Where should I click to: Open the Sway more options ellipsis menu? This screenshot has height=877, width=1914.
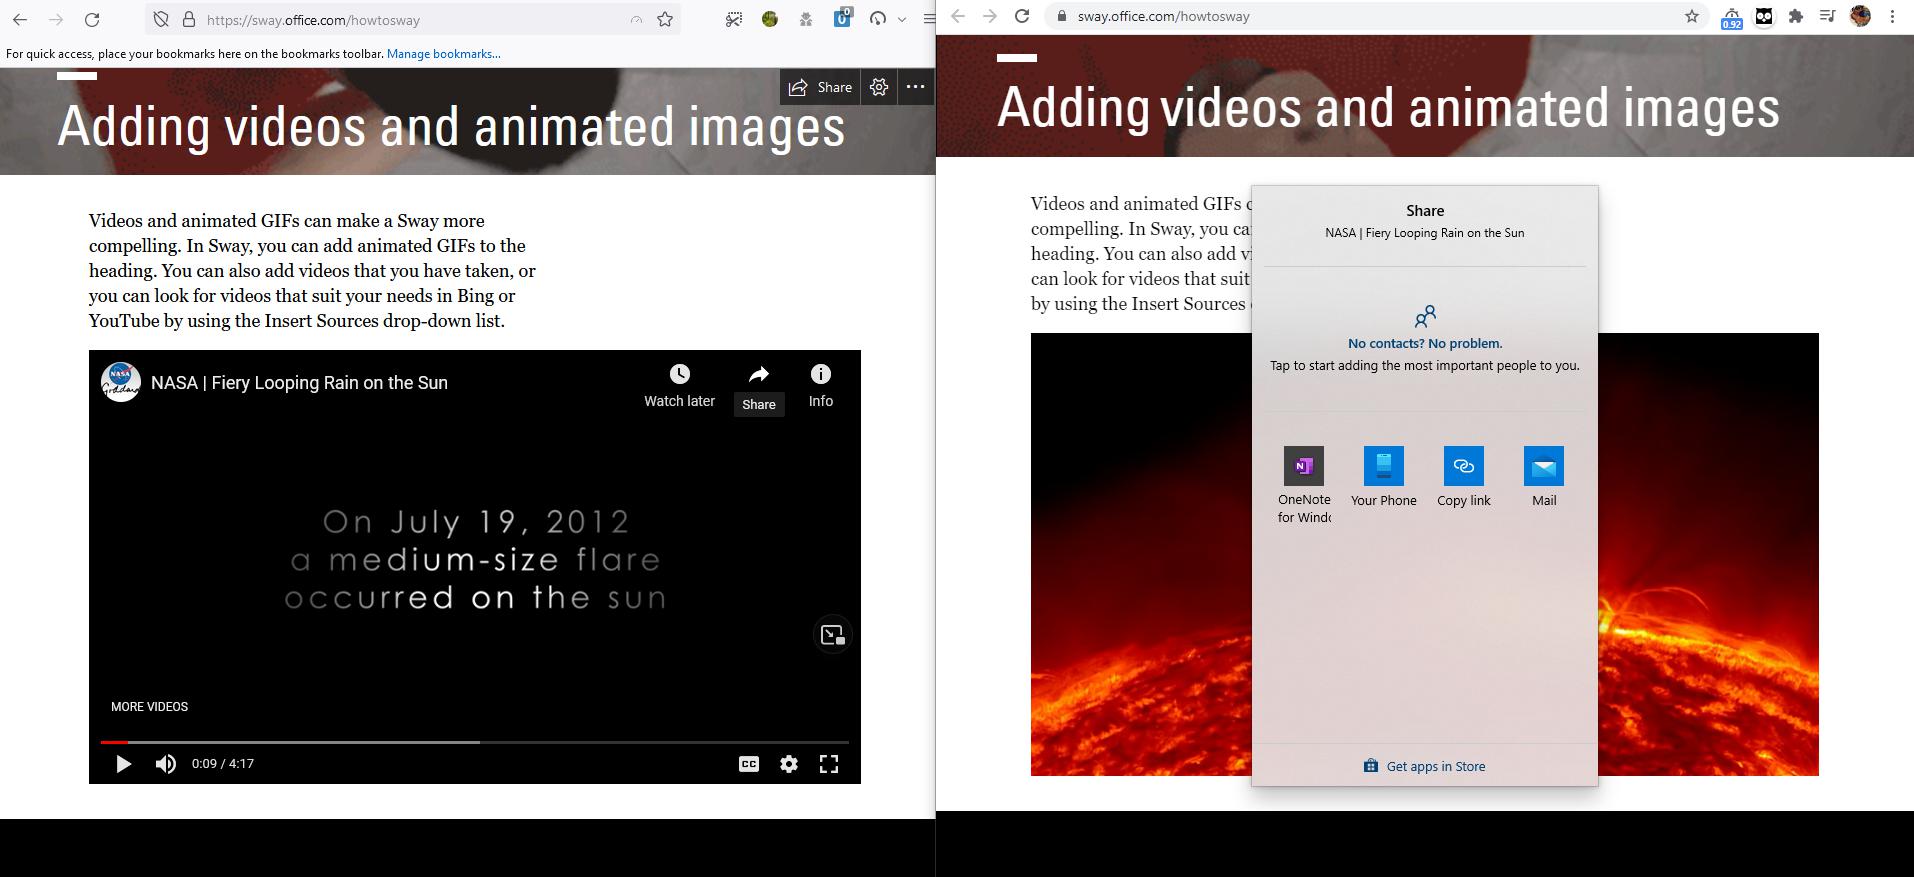tap(915, 87)
